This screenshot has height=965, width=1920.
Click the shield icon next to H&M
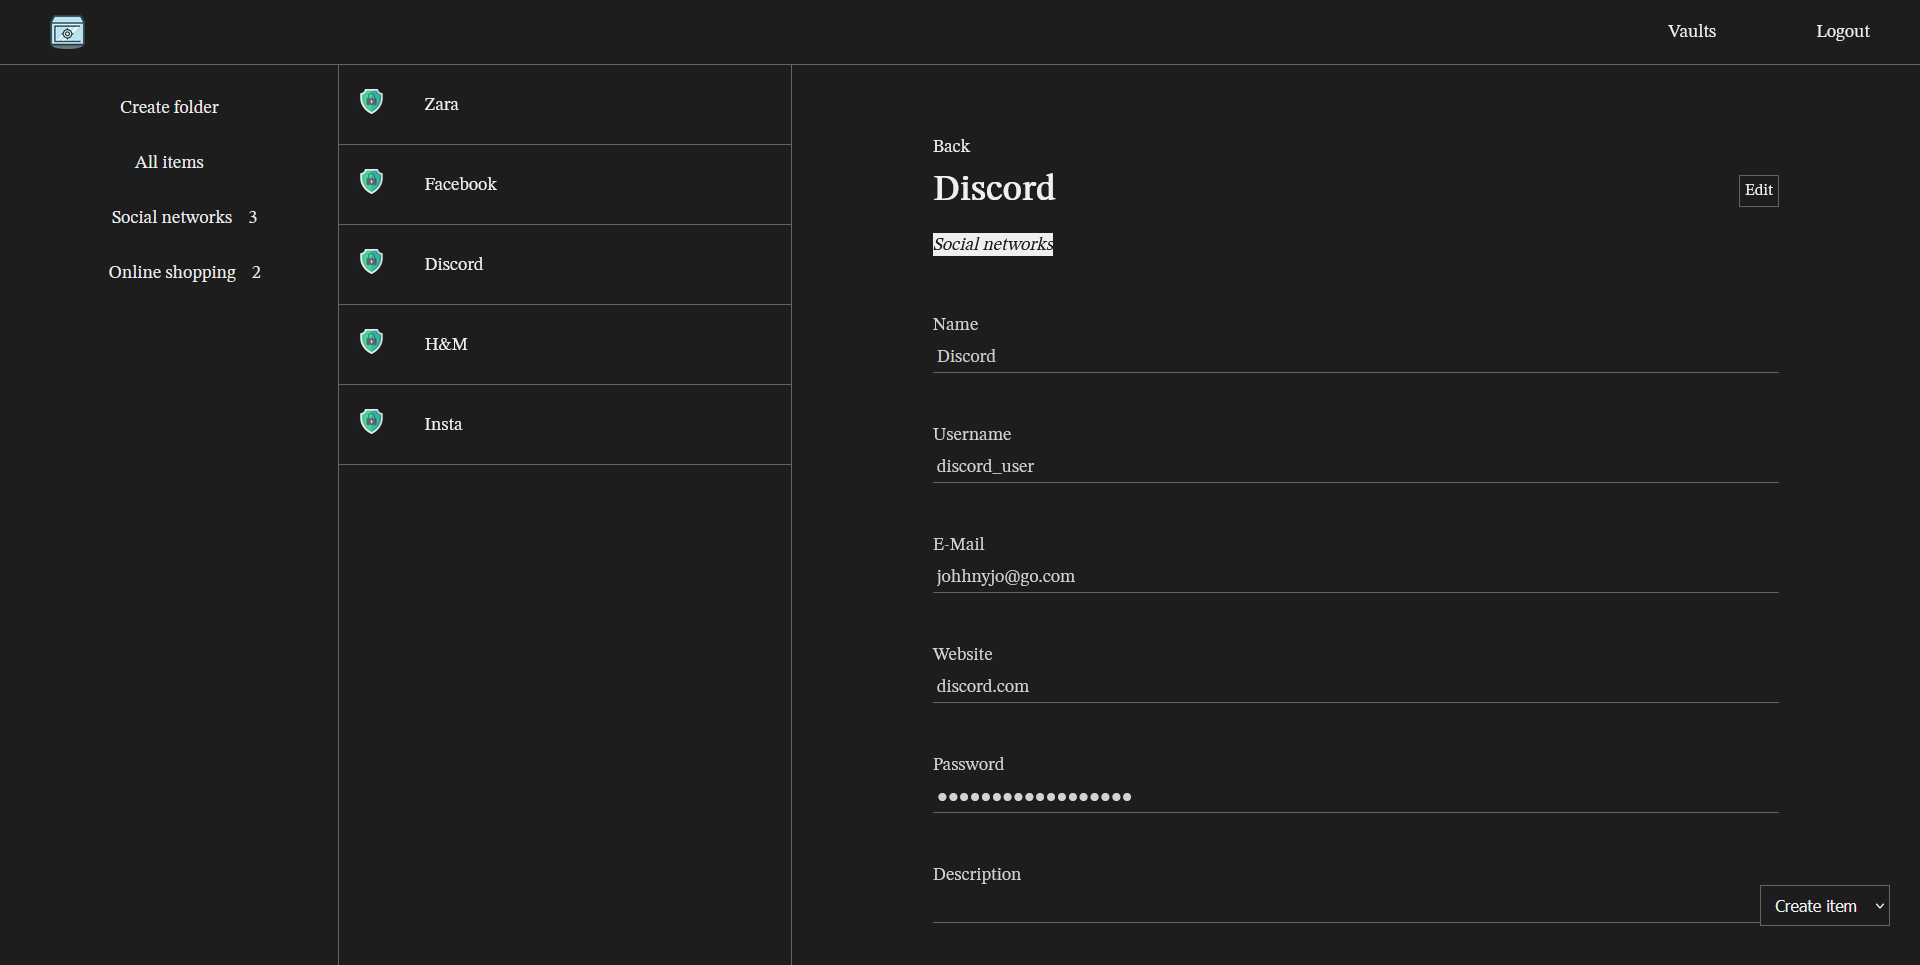click(371, 341)
